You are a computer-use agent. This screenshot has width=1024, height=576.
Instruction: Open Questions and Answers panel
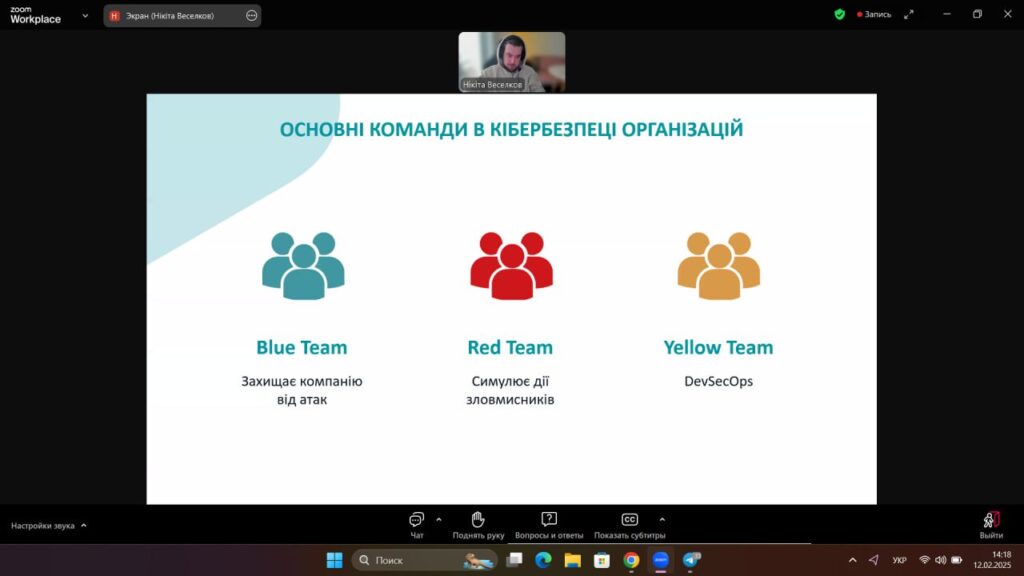[x=548, y=520]
